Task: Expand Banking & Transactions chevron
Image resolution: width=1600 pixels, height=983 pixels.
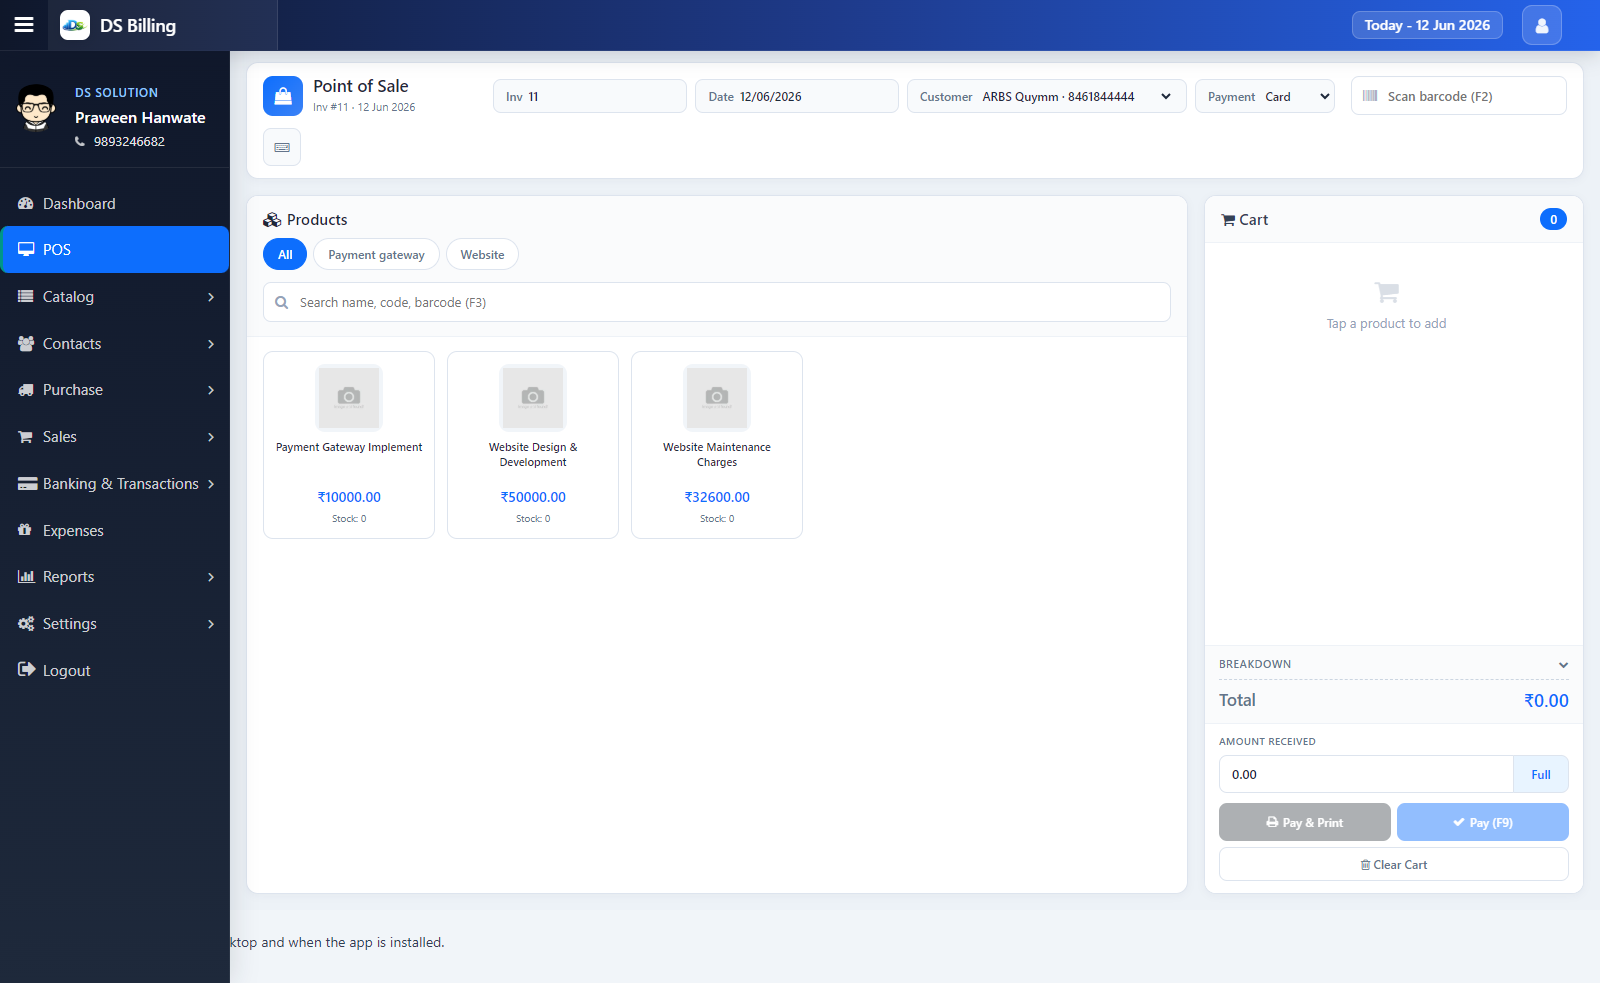Action: [211, 484]
